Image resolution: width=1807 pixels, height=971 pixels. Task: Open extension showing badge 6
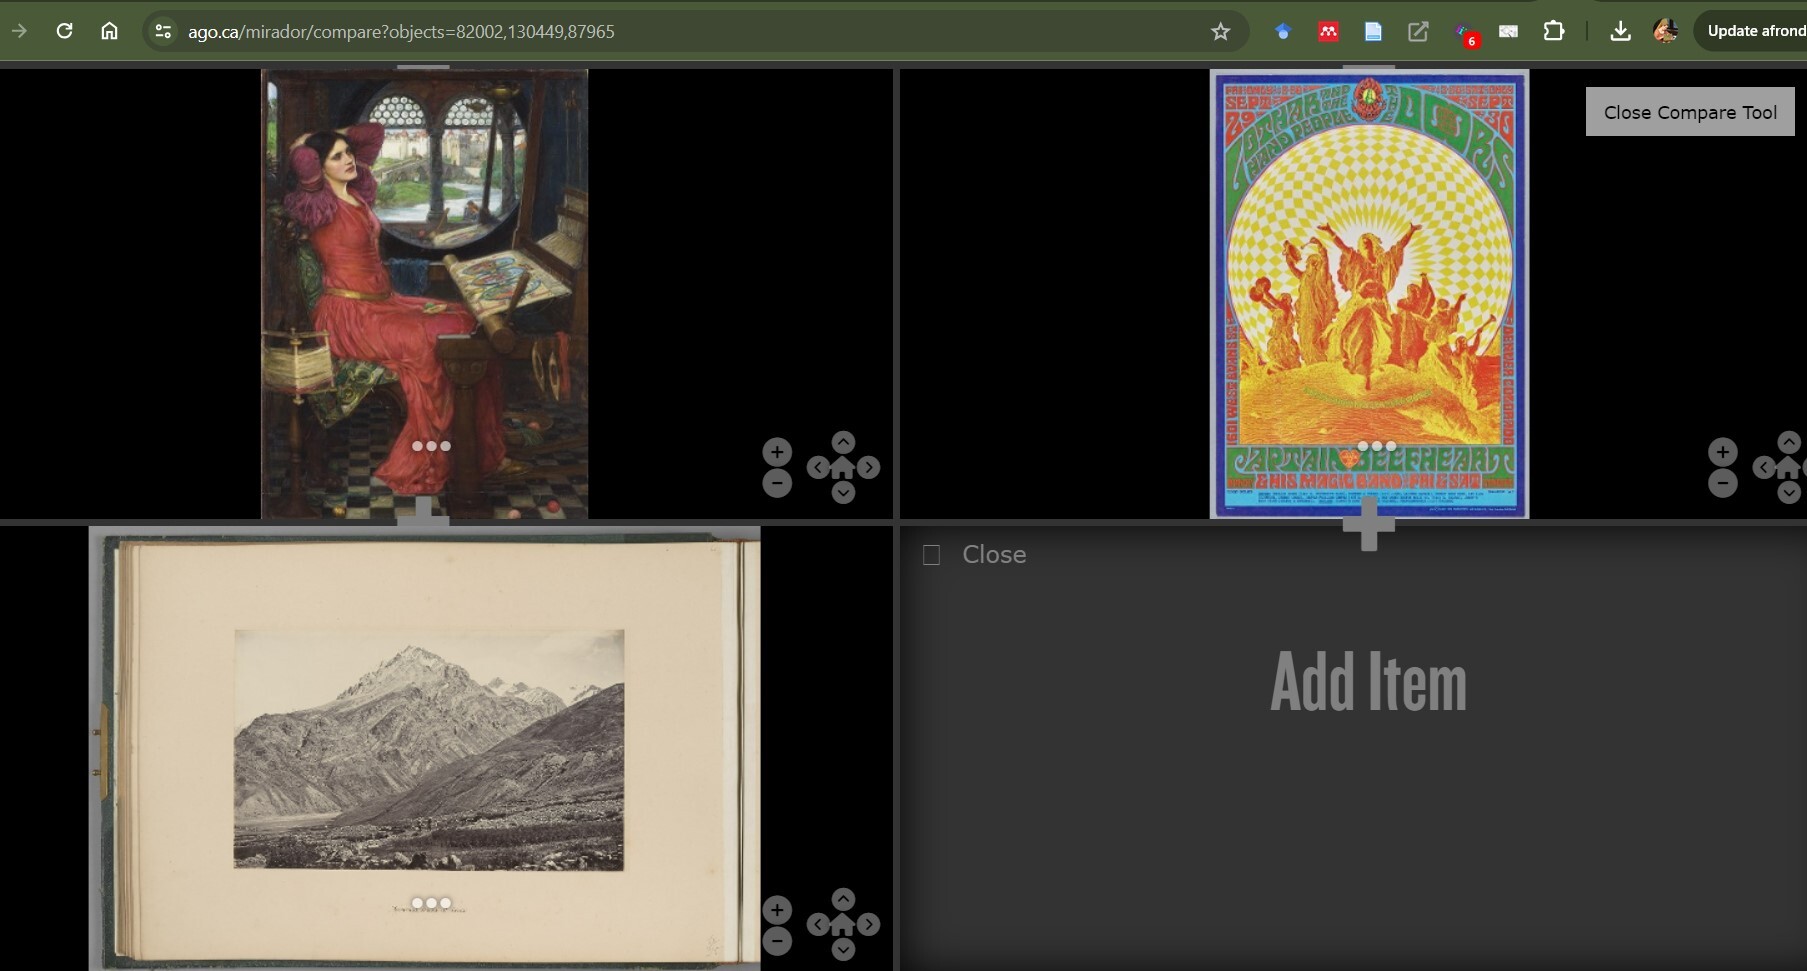click(1465, 33)
